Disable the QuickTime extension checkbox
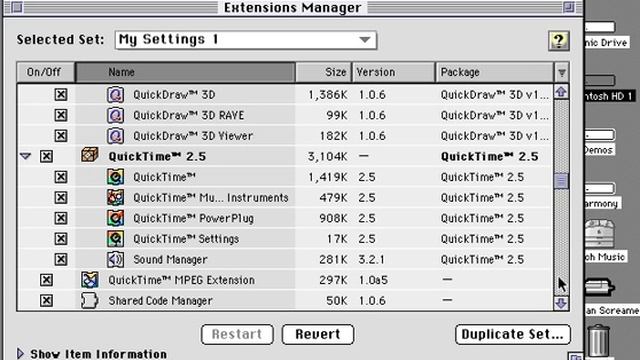The width and height of the screenshot is (640, 360). (x=61, y=177)
